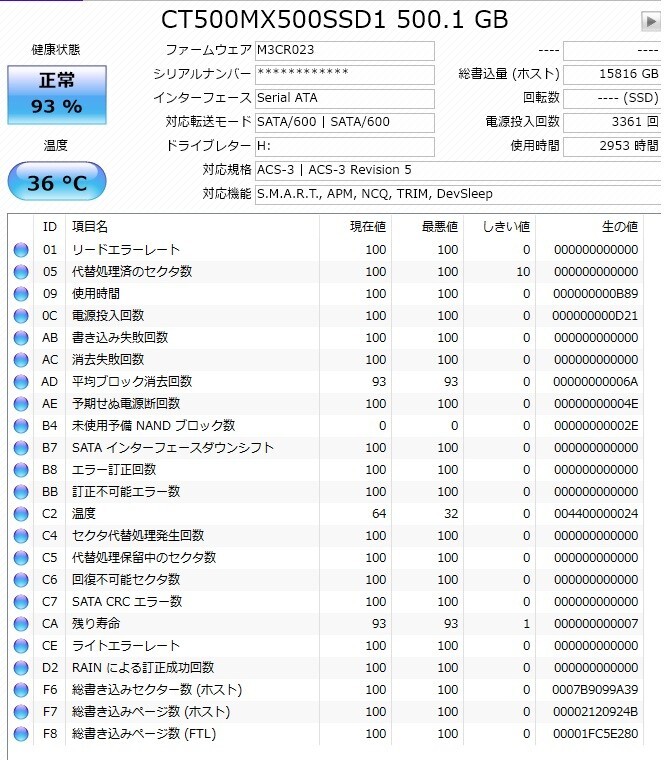Image resolution: width=668 pixels, height=760 pixels.
Task: Select the 平均ブロック消去回数 row
Action: coord(326,382)
